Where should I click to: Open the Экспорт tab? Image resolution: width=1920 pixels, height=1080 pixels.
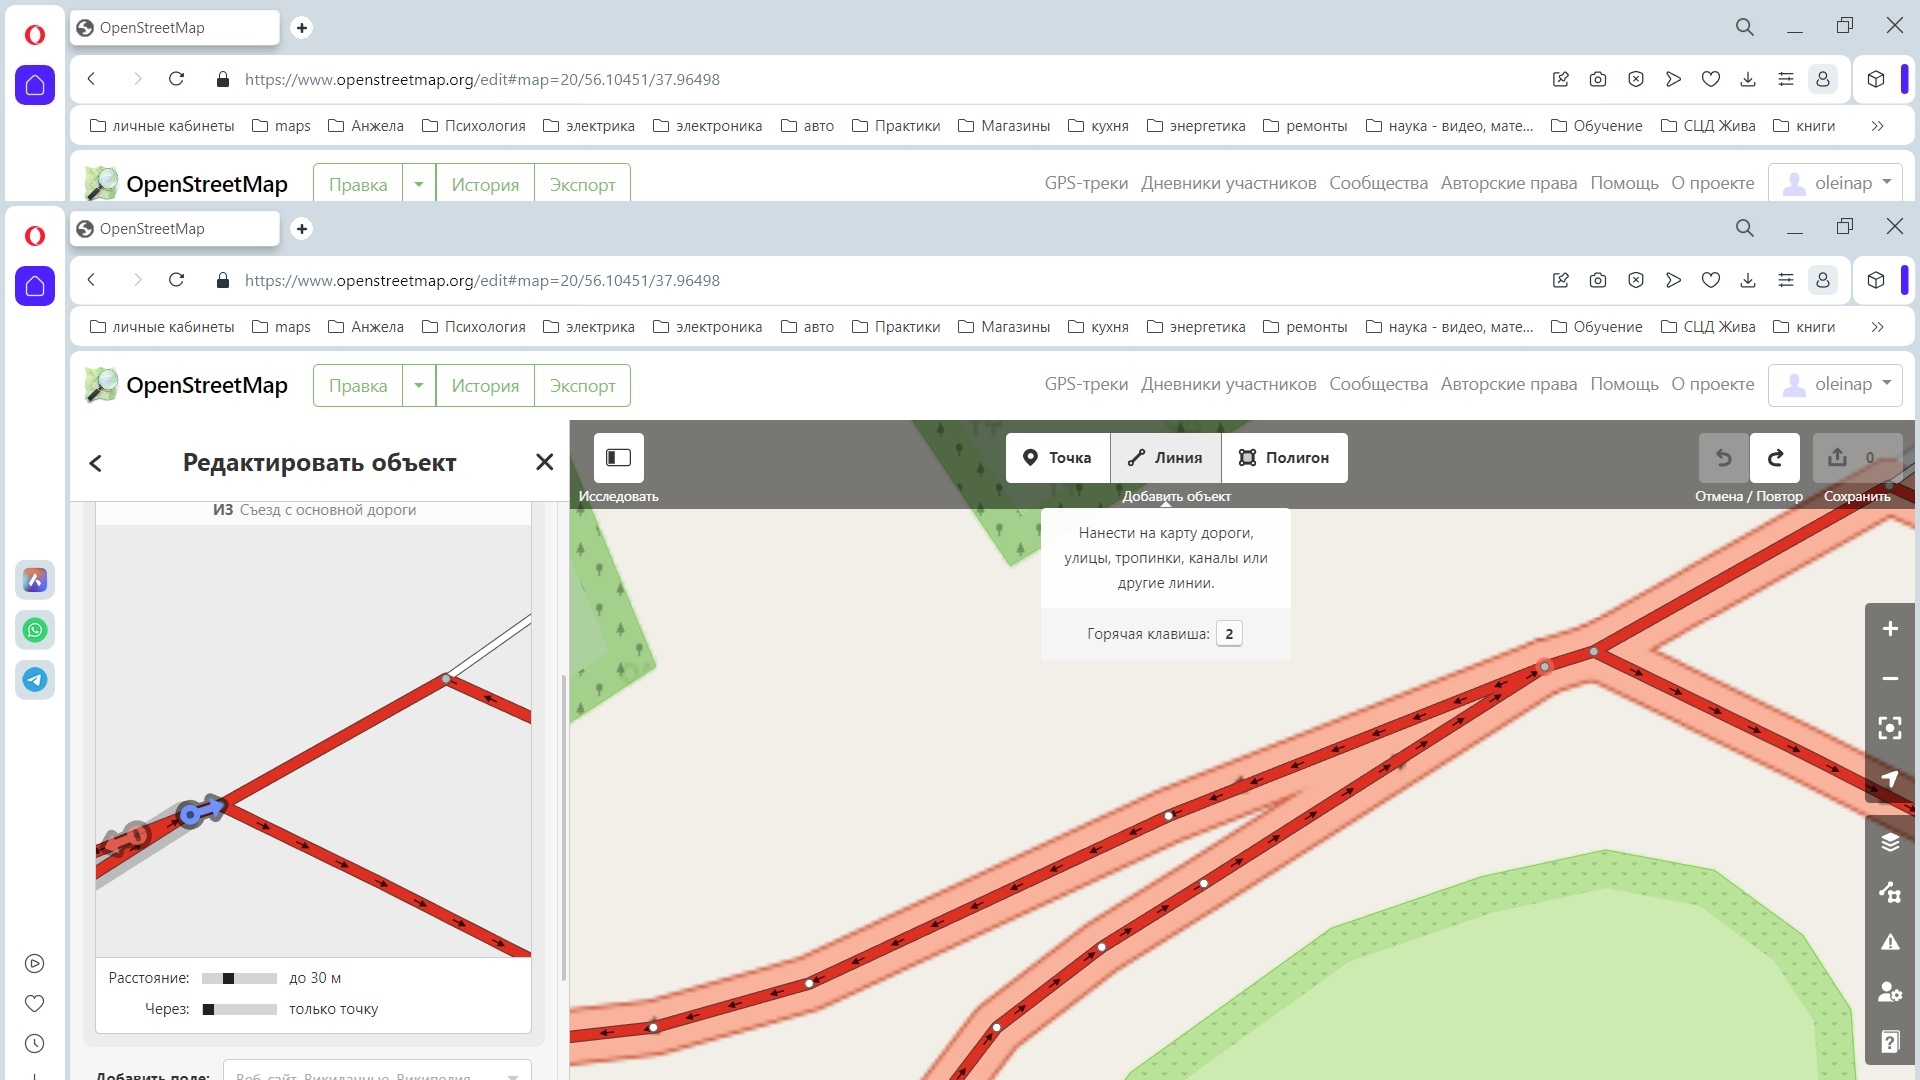point(582,386)
